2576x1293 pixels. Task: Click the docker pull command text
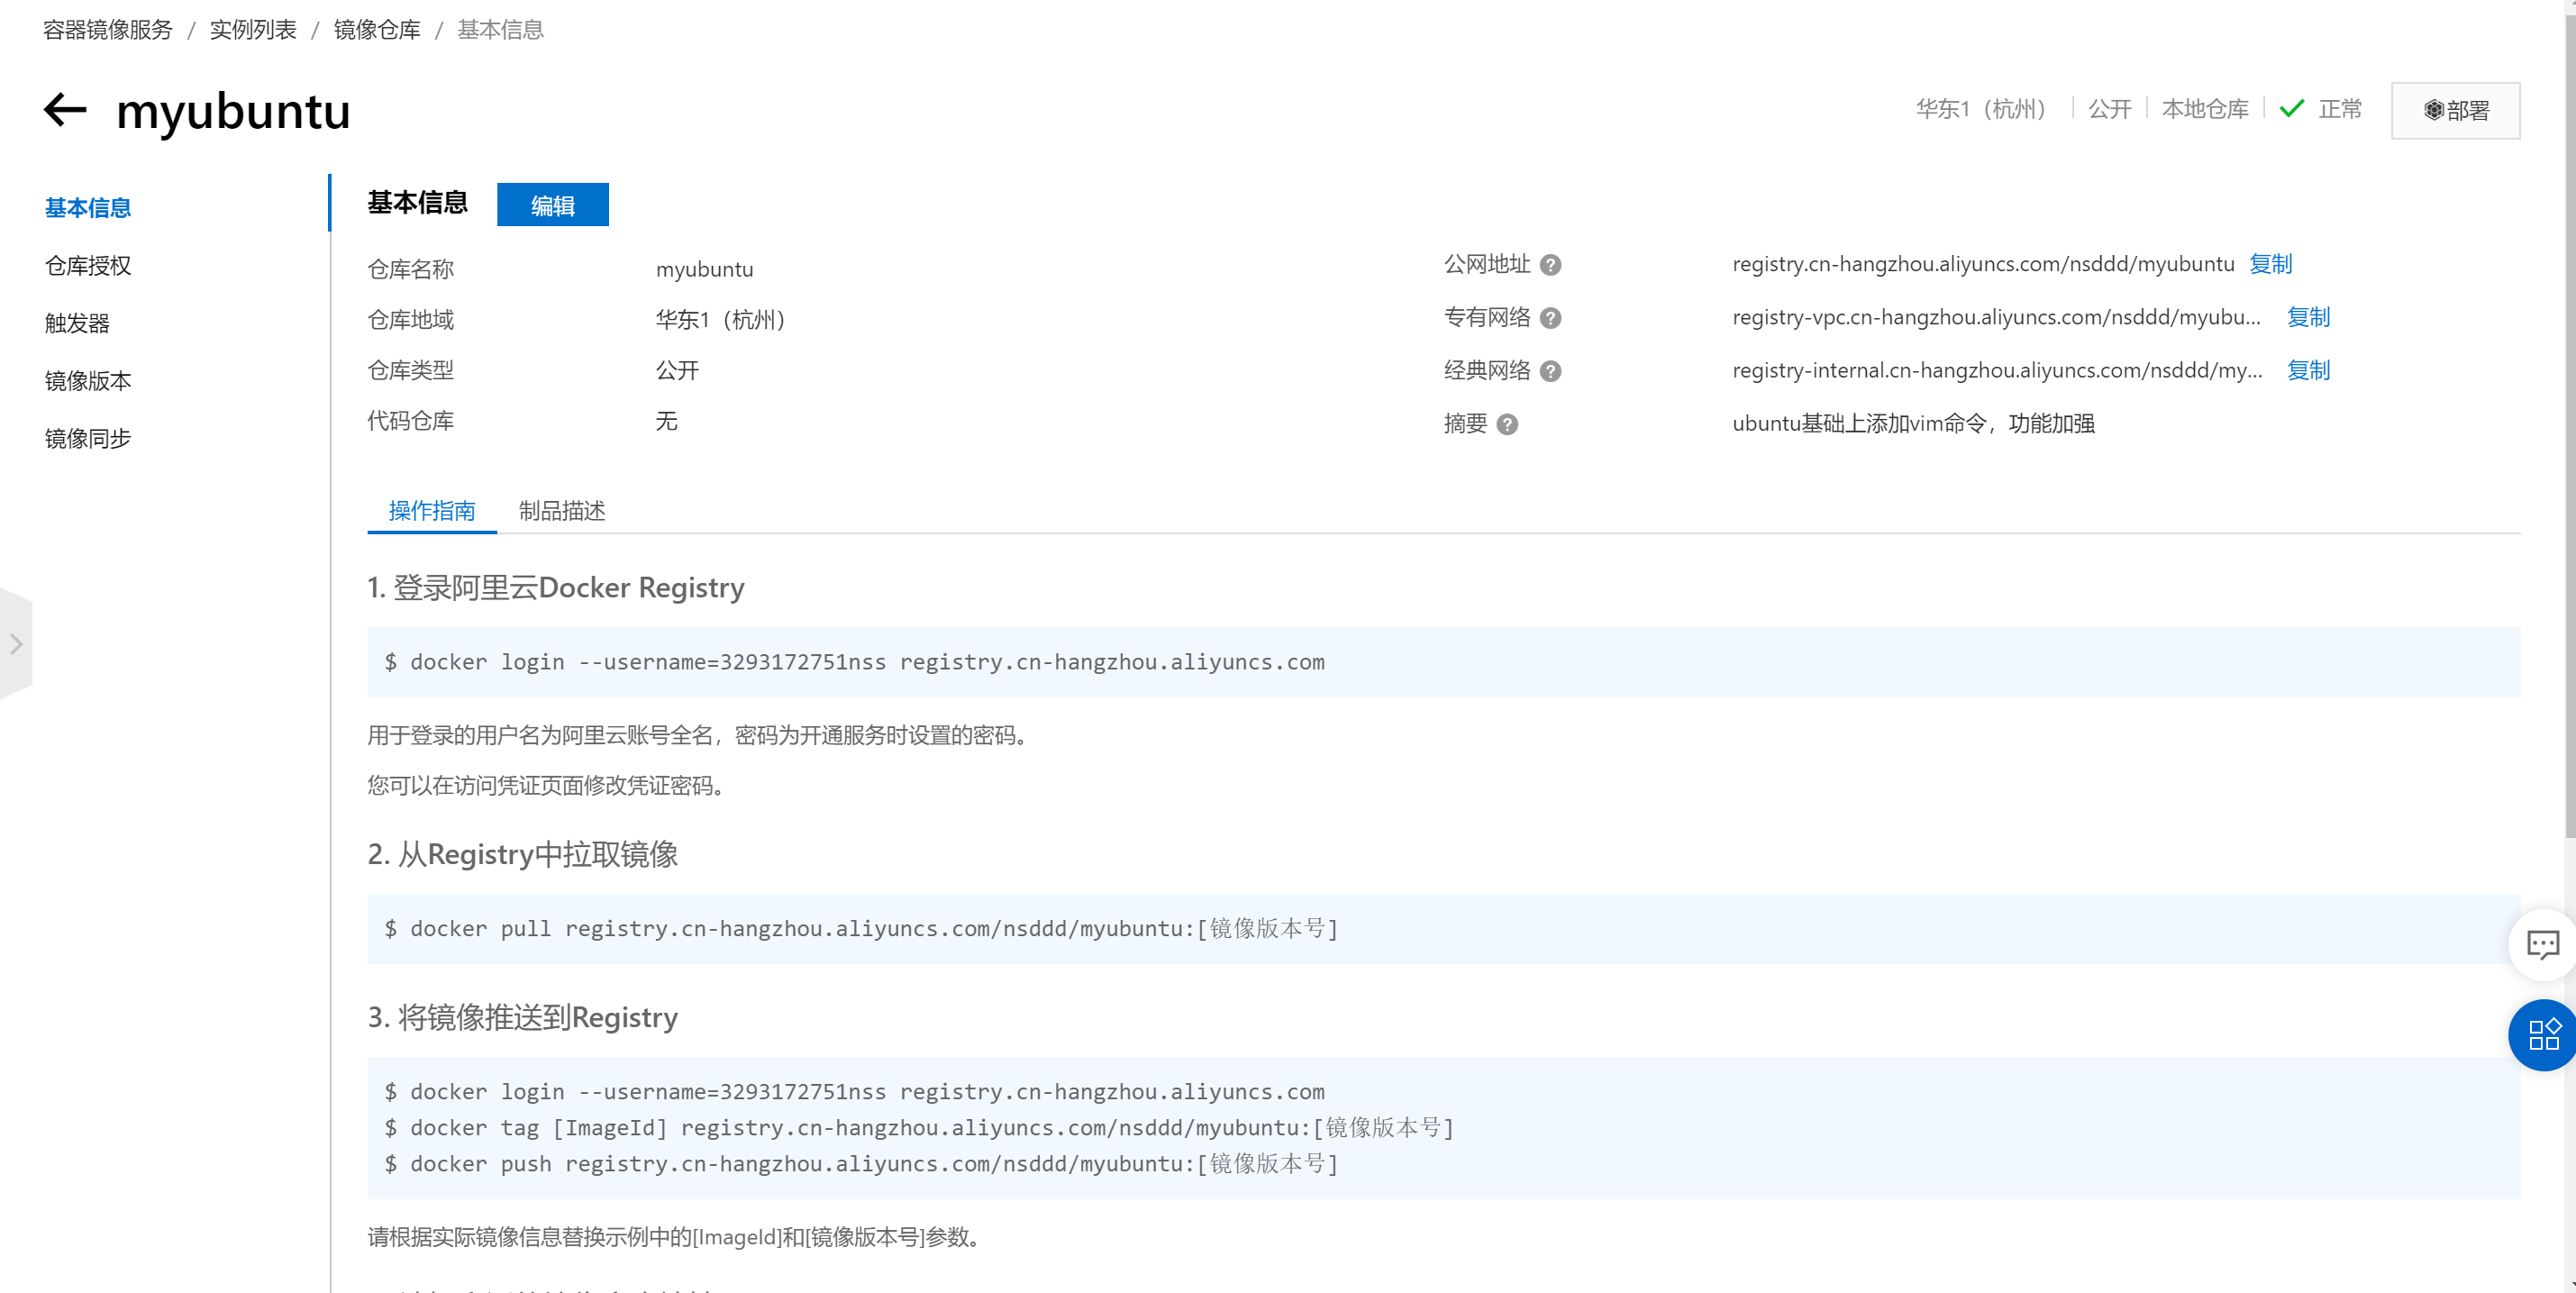861,929
